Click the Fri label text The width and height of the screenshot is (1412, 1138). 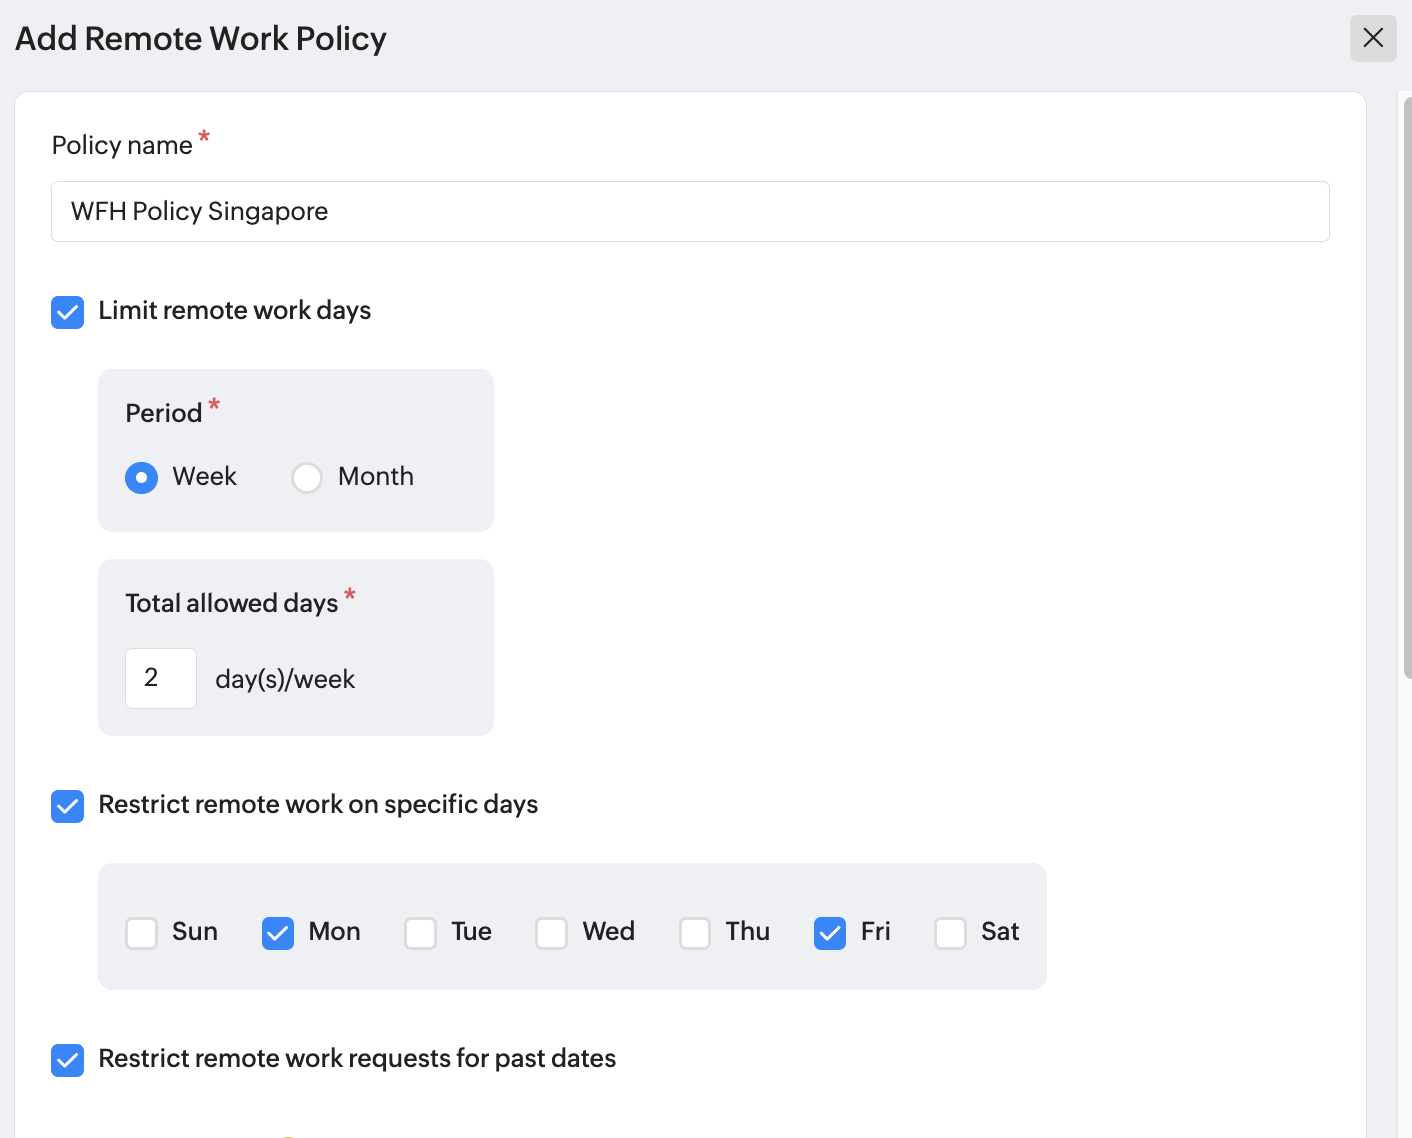click(875, 932)
